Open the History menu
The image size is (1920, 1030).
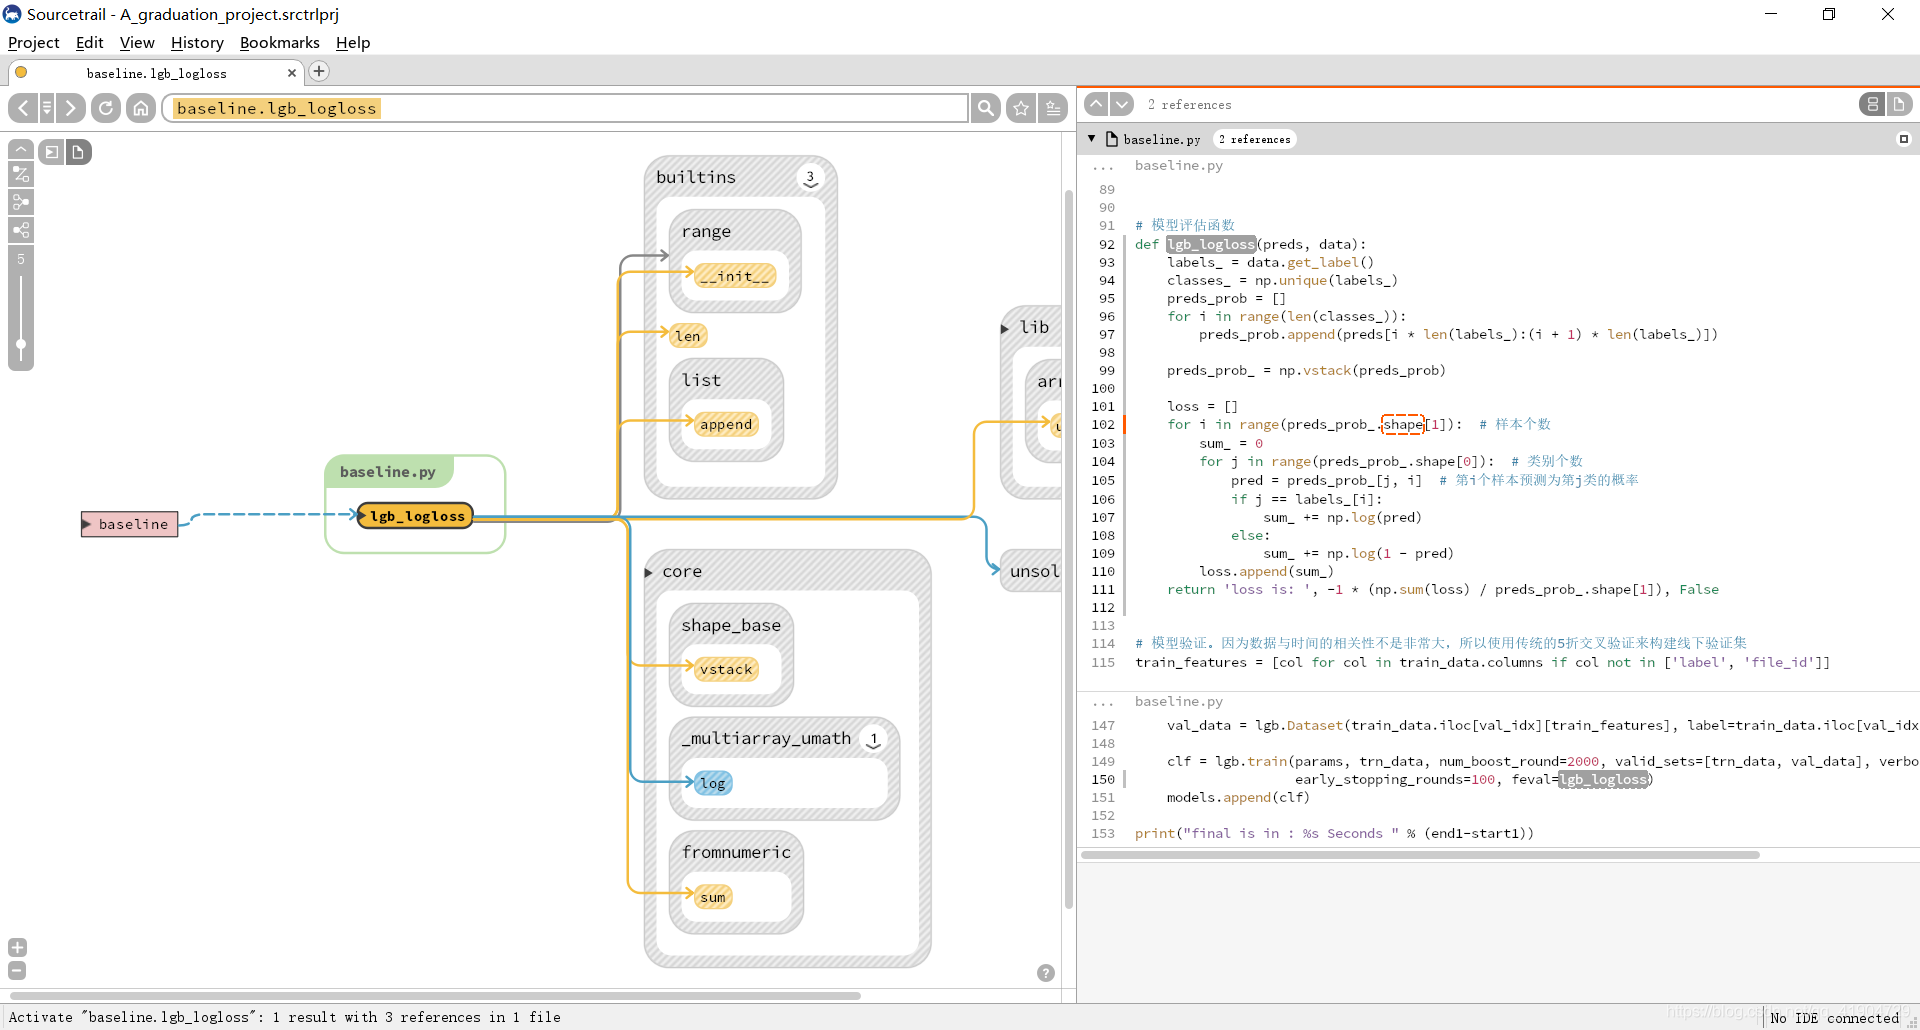click(x=197, y=42)
